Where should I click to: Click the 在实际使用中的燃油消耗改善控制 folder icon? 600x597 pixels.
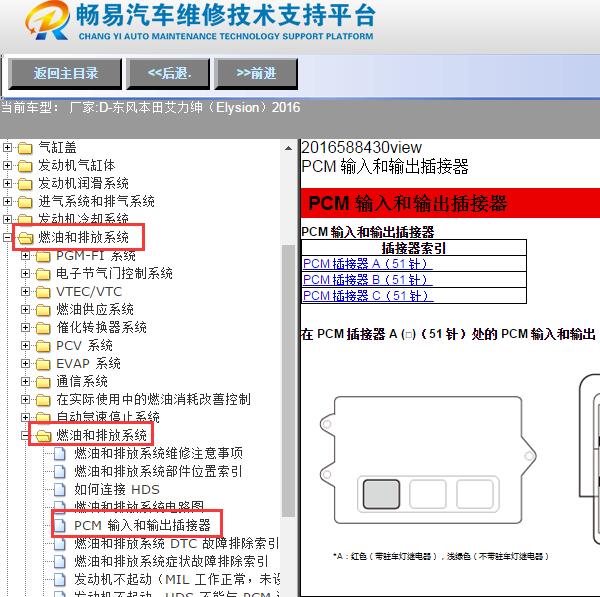[43, 400]
